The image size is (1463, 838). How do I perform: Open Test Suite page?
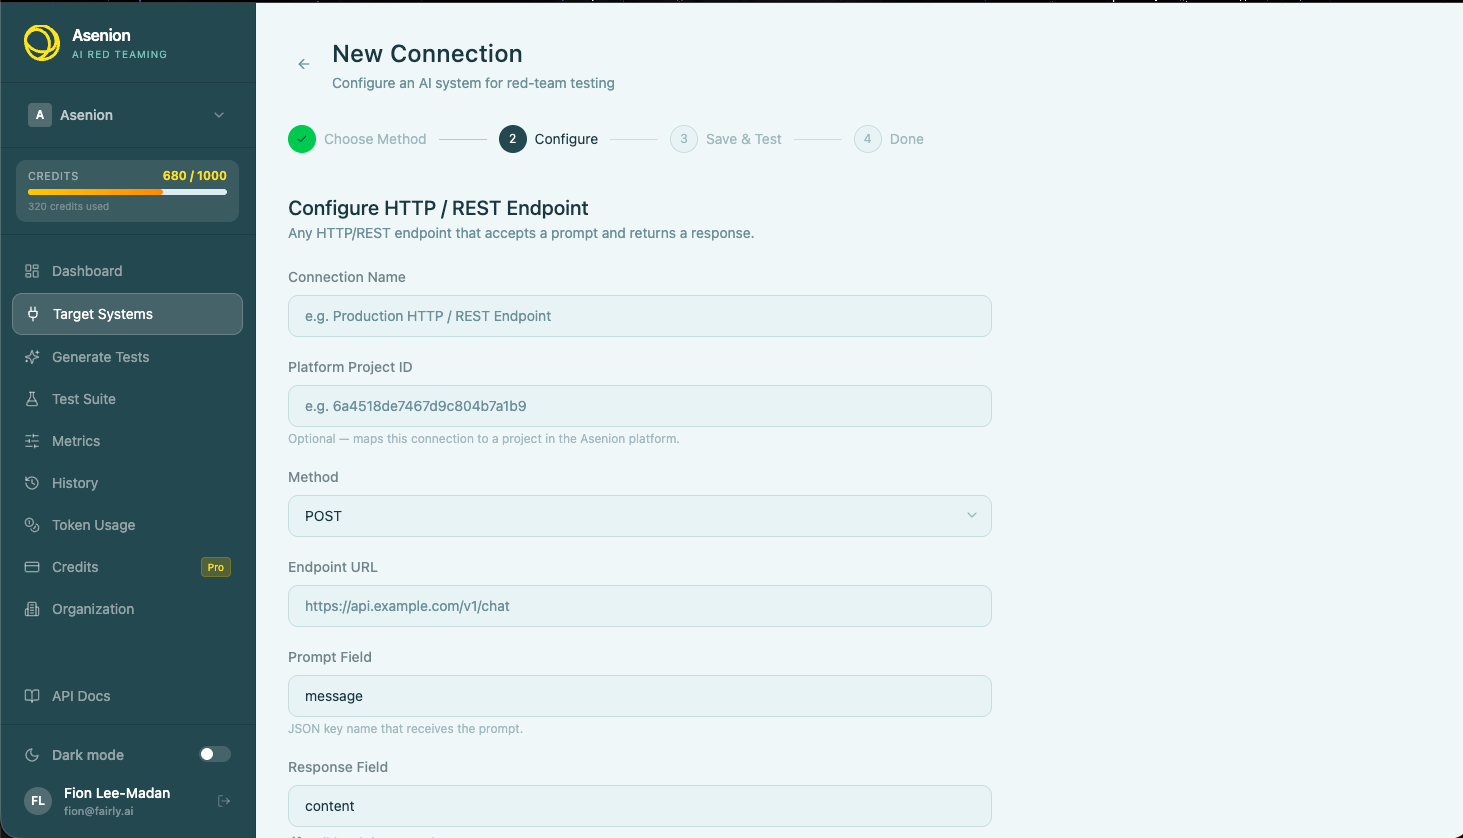tap(127, 399)
